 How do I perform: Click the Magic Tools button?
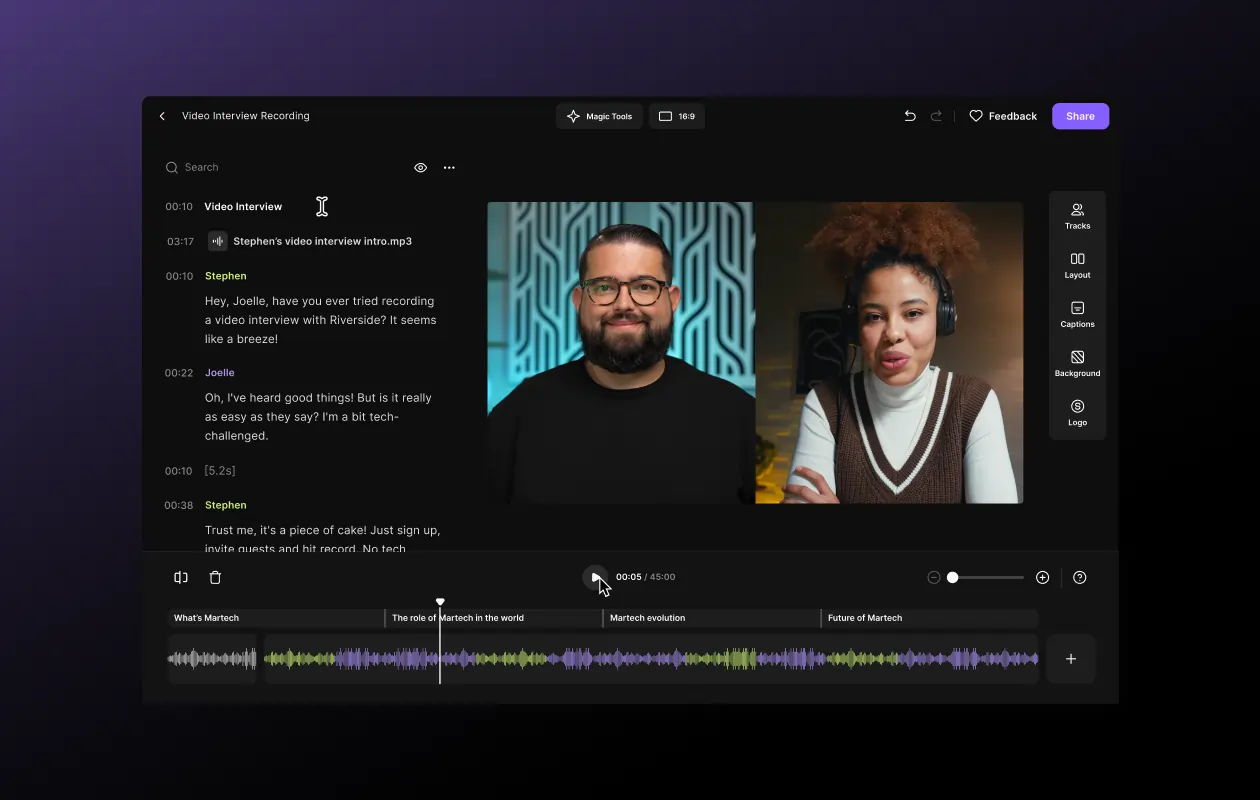(599, 116)
